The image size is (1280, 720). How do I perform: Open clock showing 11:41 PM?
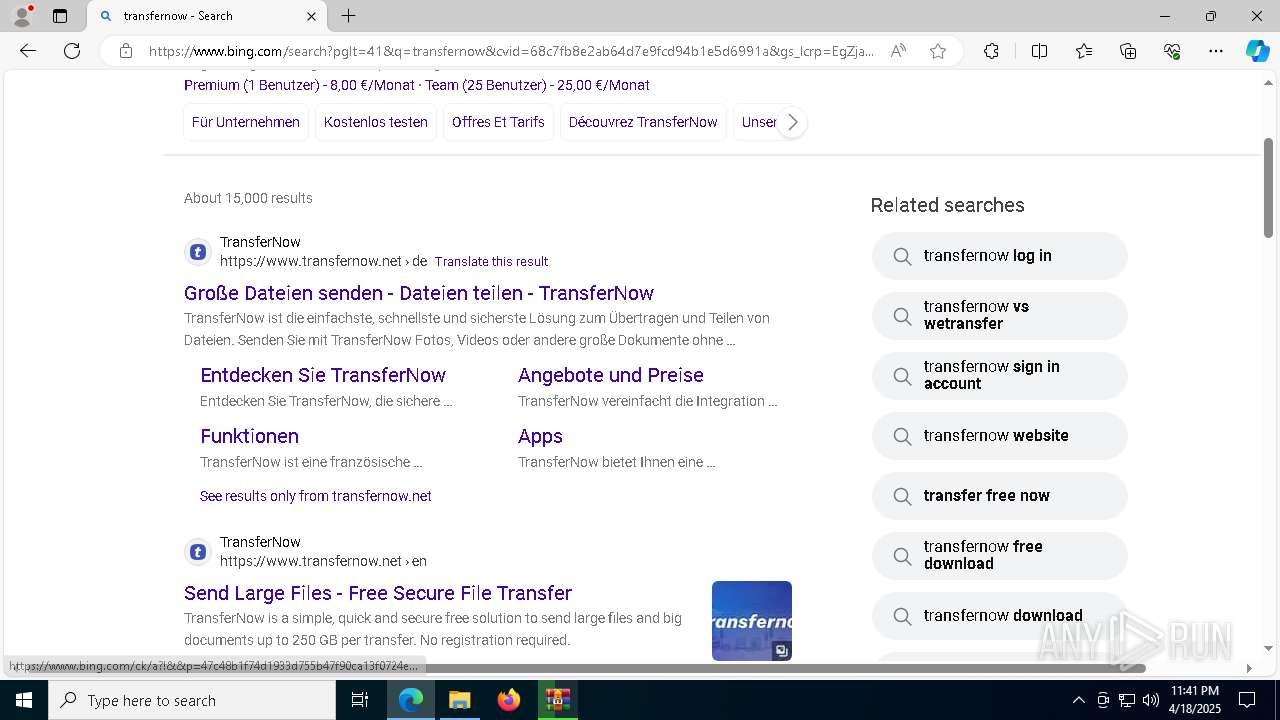point(1195,700)
